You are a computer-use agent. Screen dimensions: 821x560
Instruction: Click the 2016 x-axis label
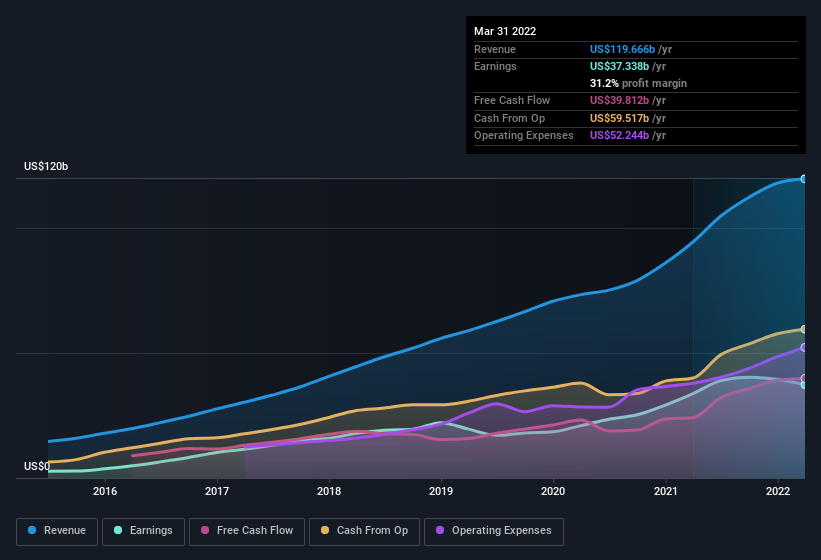105,491
